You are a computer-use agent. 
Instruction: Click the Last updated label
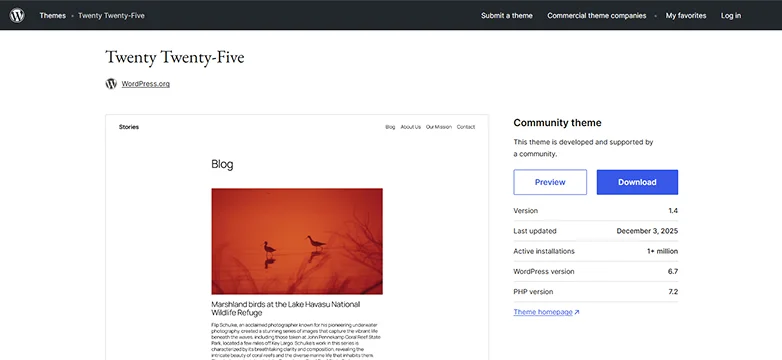[535, 231]
